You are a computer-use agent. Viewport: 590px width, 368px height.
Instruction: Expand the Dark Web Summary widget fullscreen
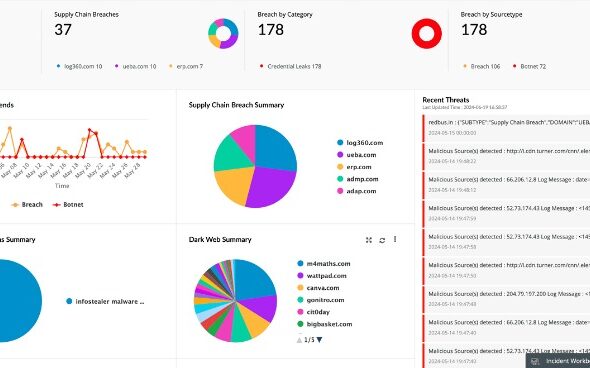[x=369, y=240]
